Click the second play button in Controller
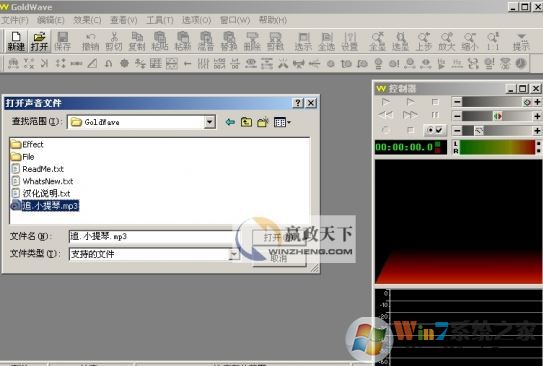The width and height of the screenshot is (543, 366). [x=410, y=102]
